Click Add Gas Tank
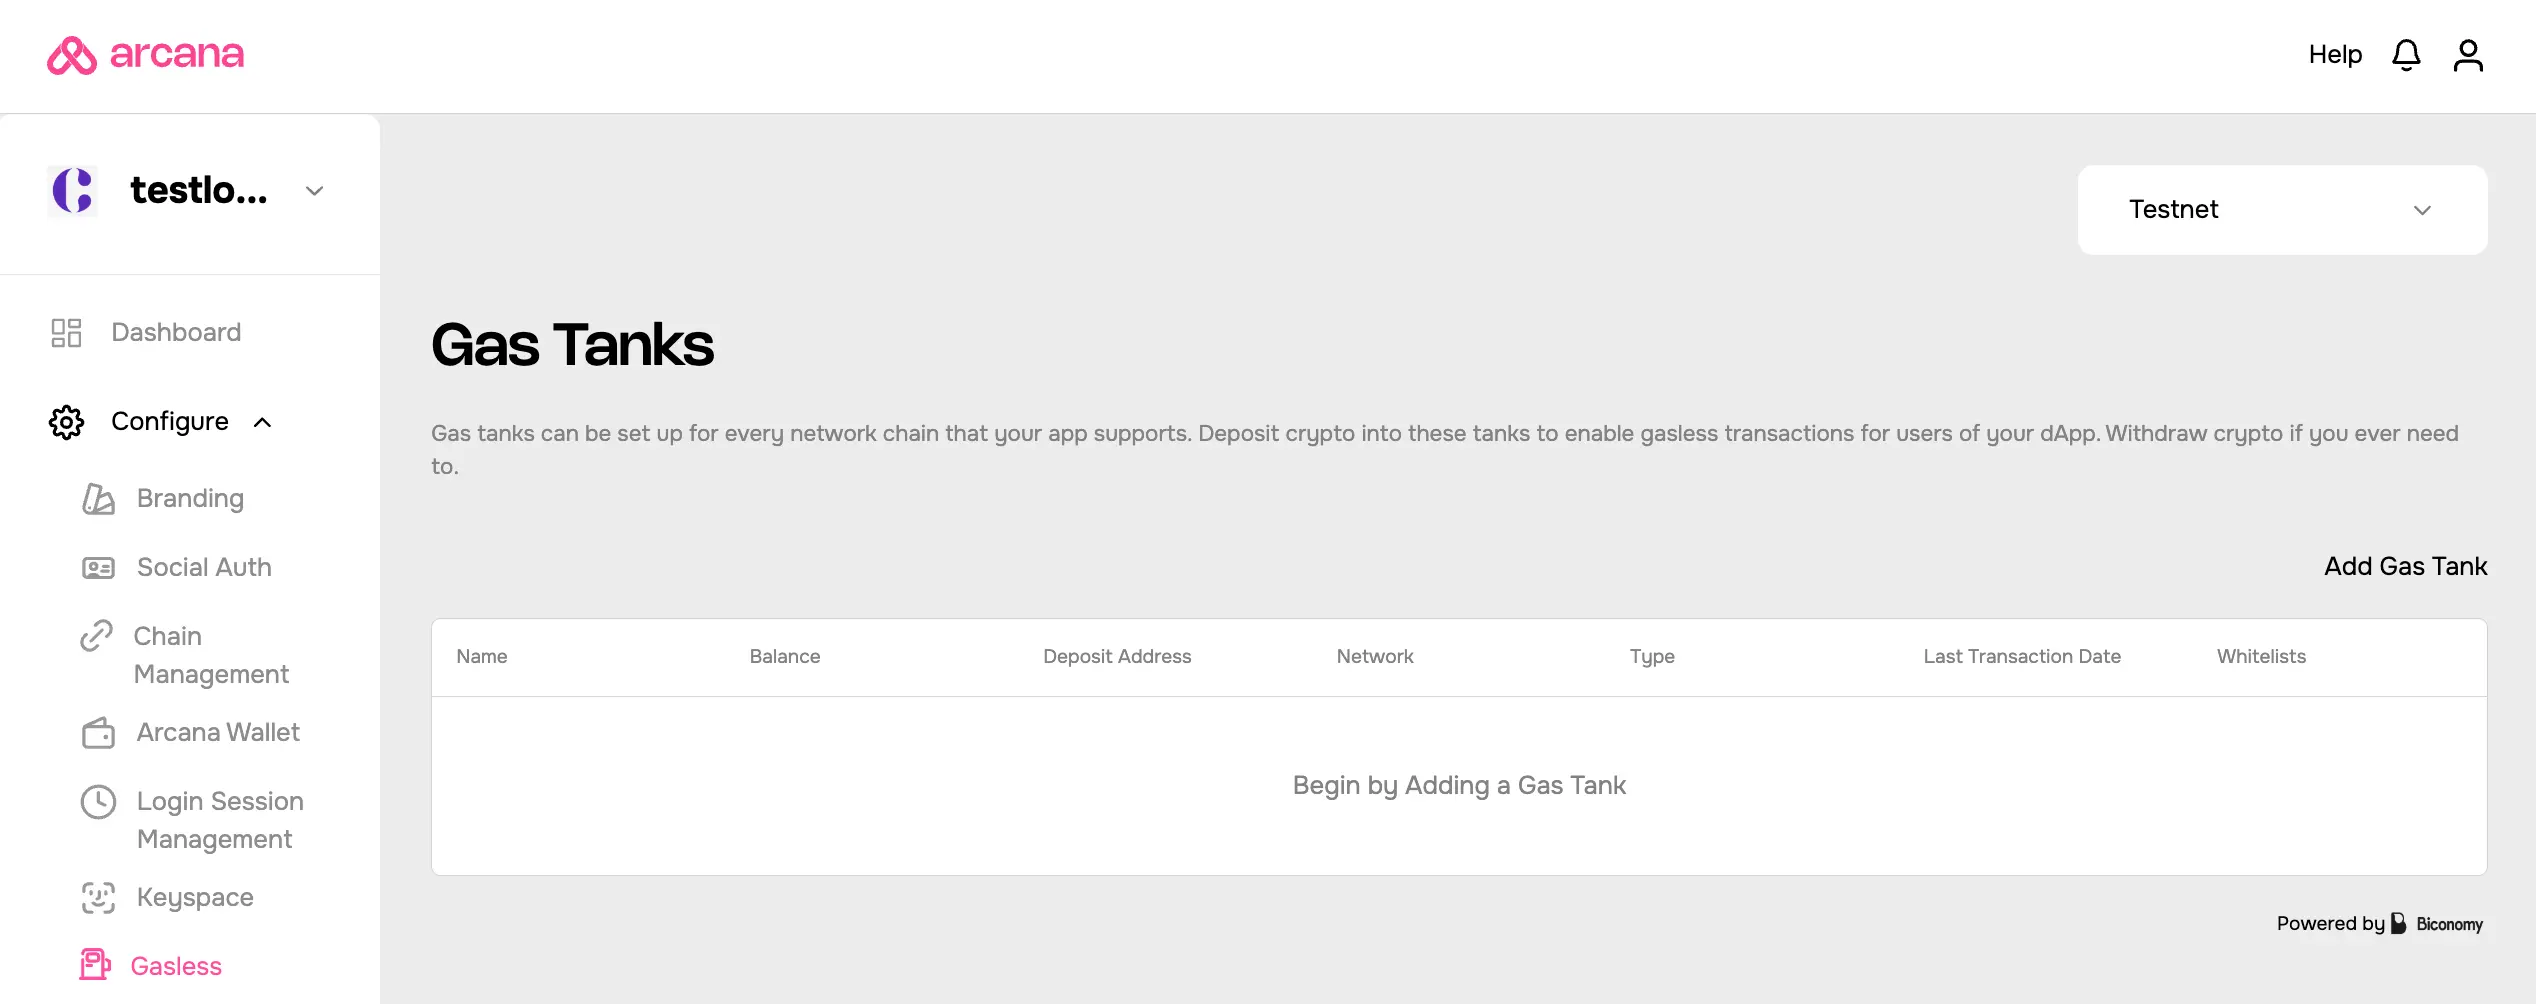The image size is (2536, 1004). [2405, 567]
